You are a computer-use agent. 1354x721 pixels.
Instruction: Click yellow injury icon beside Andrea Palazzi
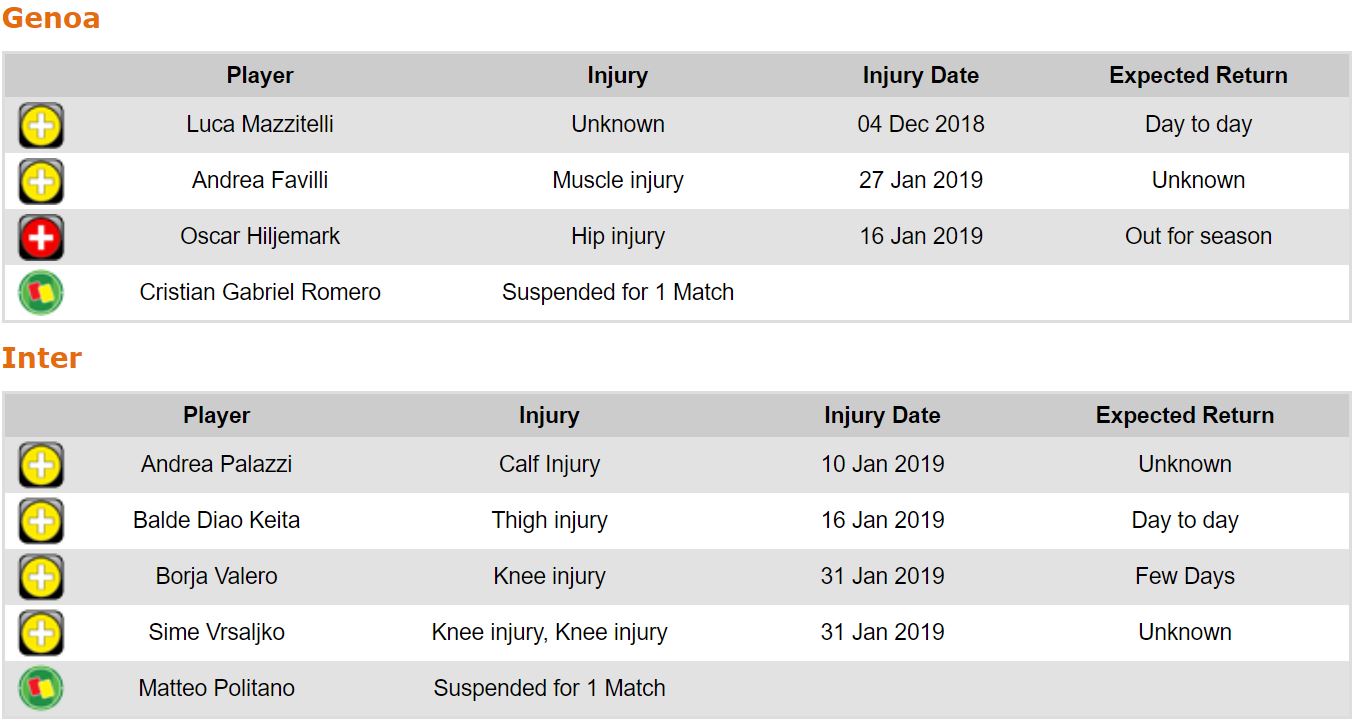point(41,465)
